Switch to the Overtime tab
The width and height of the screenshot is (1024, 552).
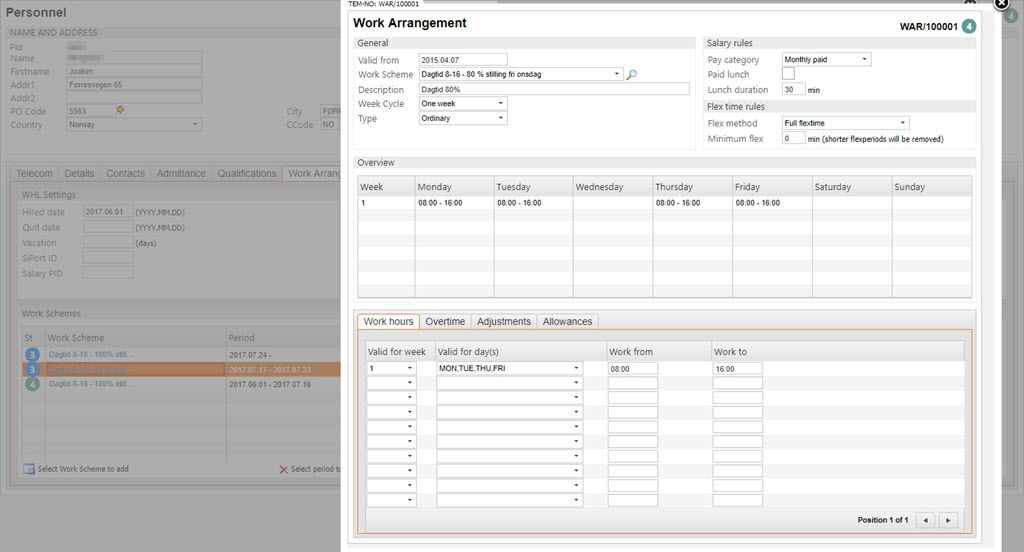(445, 322)
